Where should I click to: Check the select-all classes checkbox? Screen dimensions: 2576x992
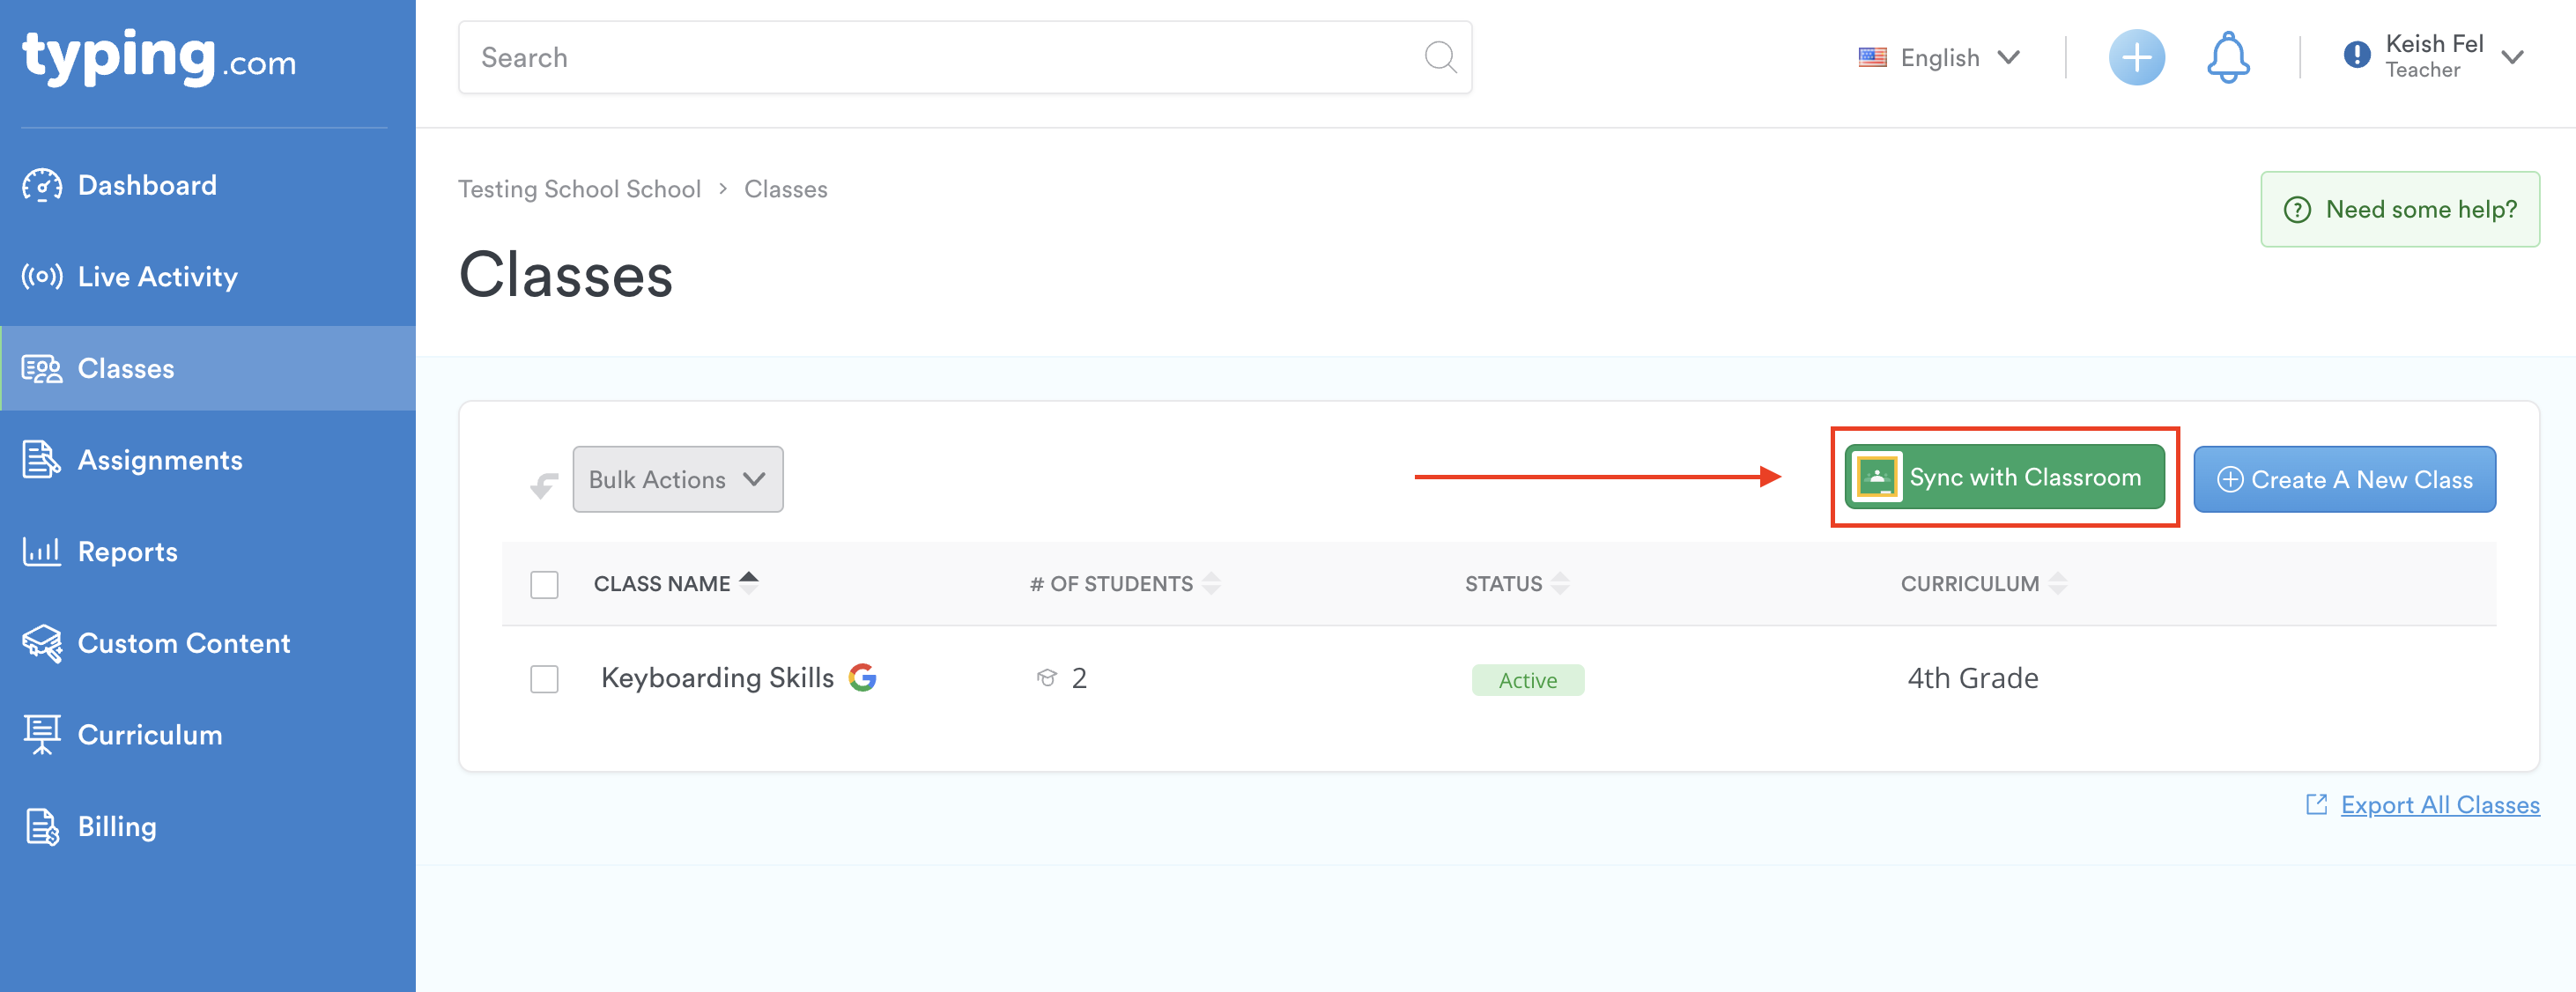(x=544, y=585)
